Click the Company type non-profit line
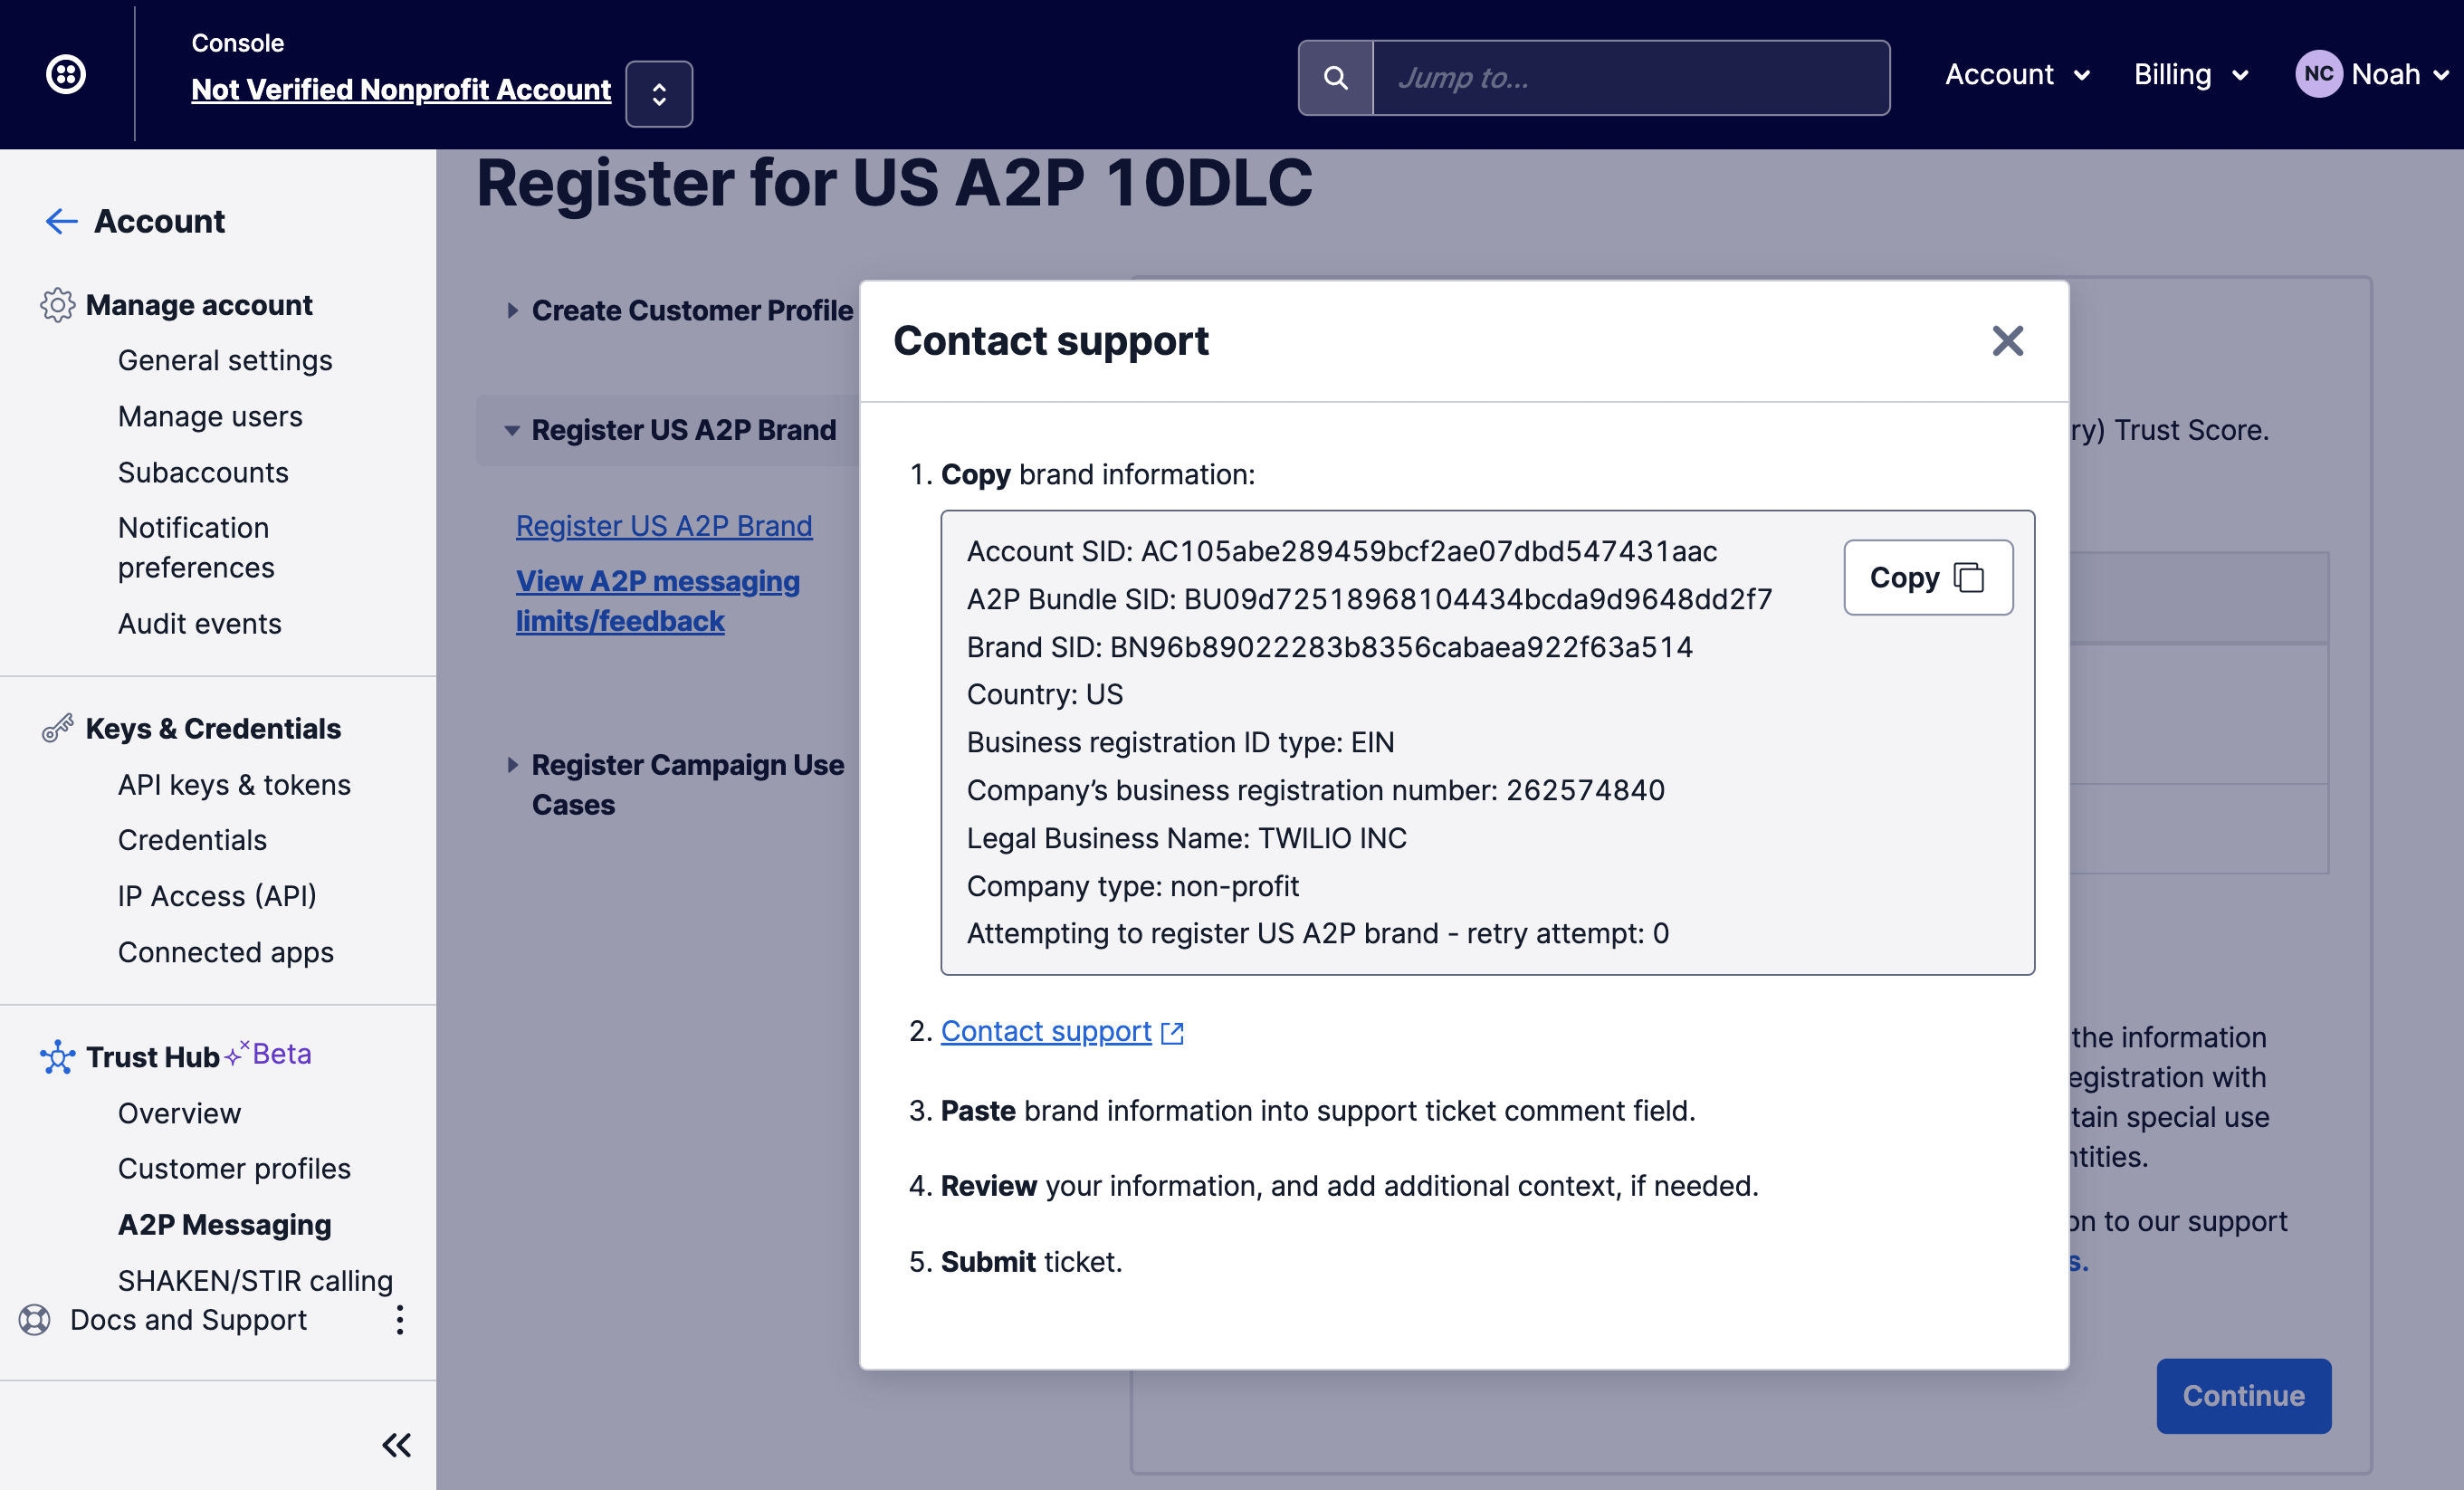The width and height of the screenshot is (2464, 1490). 1133,886
